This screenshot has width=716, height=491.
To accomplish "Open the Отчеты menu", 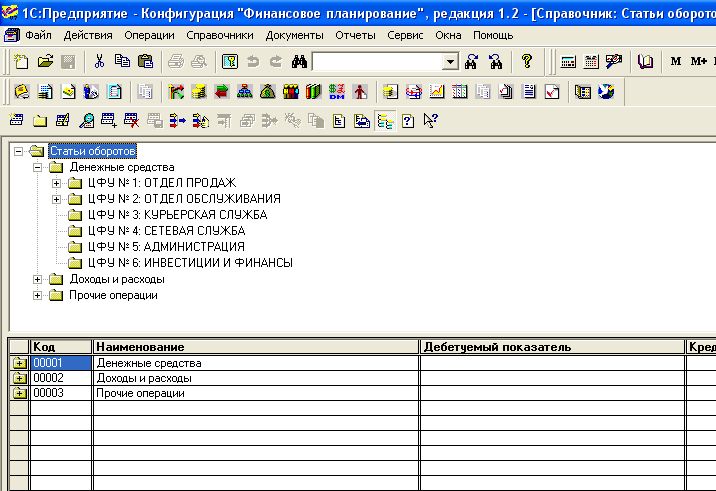I will tap(355, 35).
